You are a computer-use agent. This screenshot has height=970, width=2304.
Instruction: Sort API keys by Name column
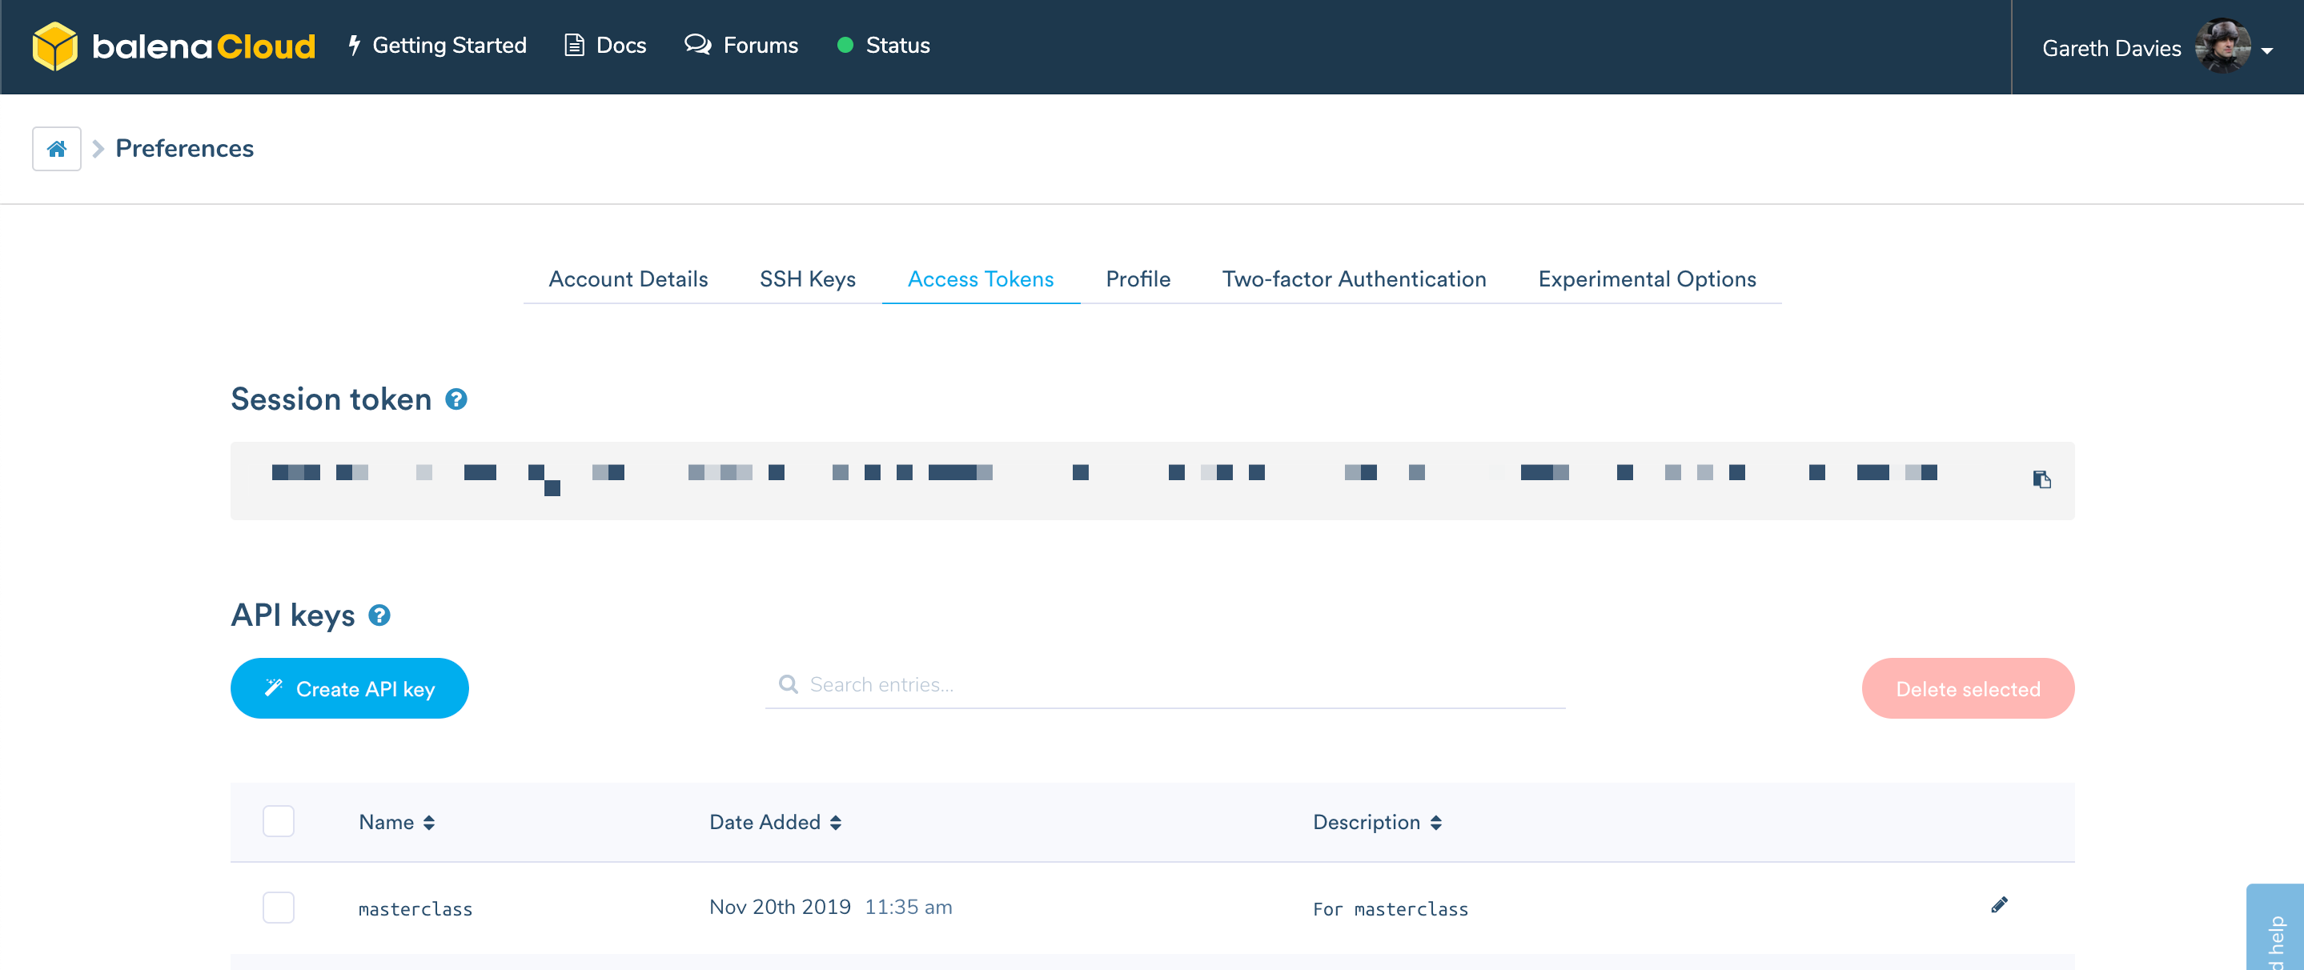[x=396, y=823]
